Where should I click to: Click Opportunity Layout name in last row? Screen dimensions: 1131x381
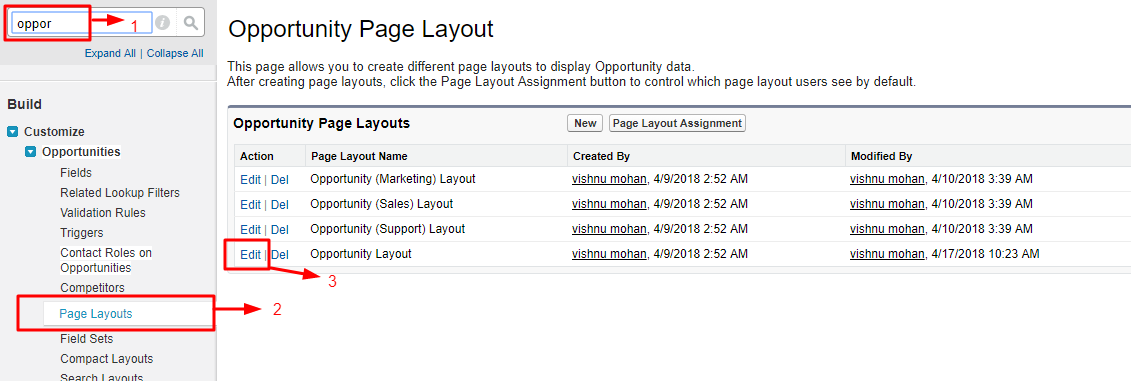(361, 254)
